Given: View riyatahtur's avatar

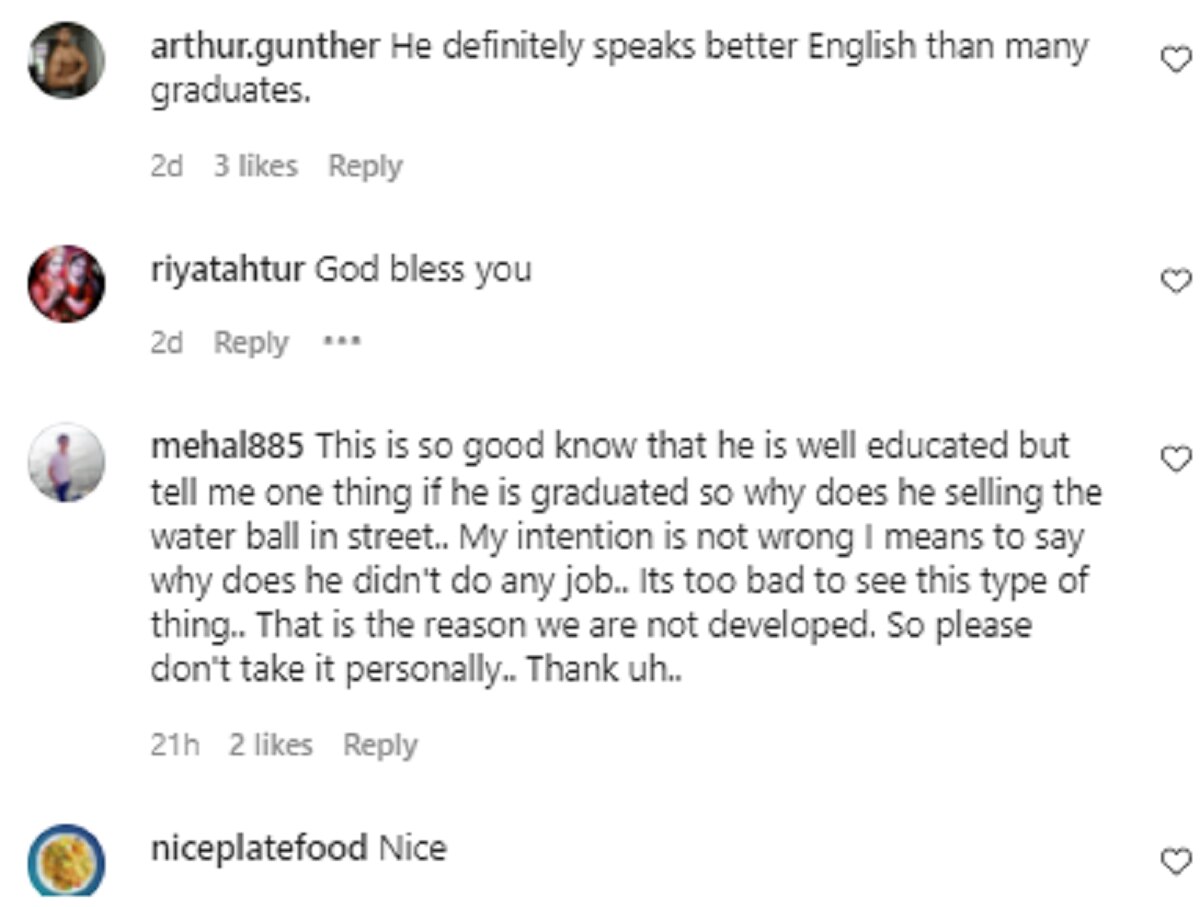Looking at the screenshot, I should coord(66,283).
